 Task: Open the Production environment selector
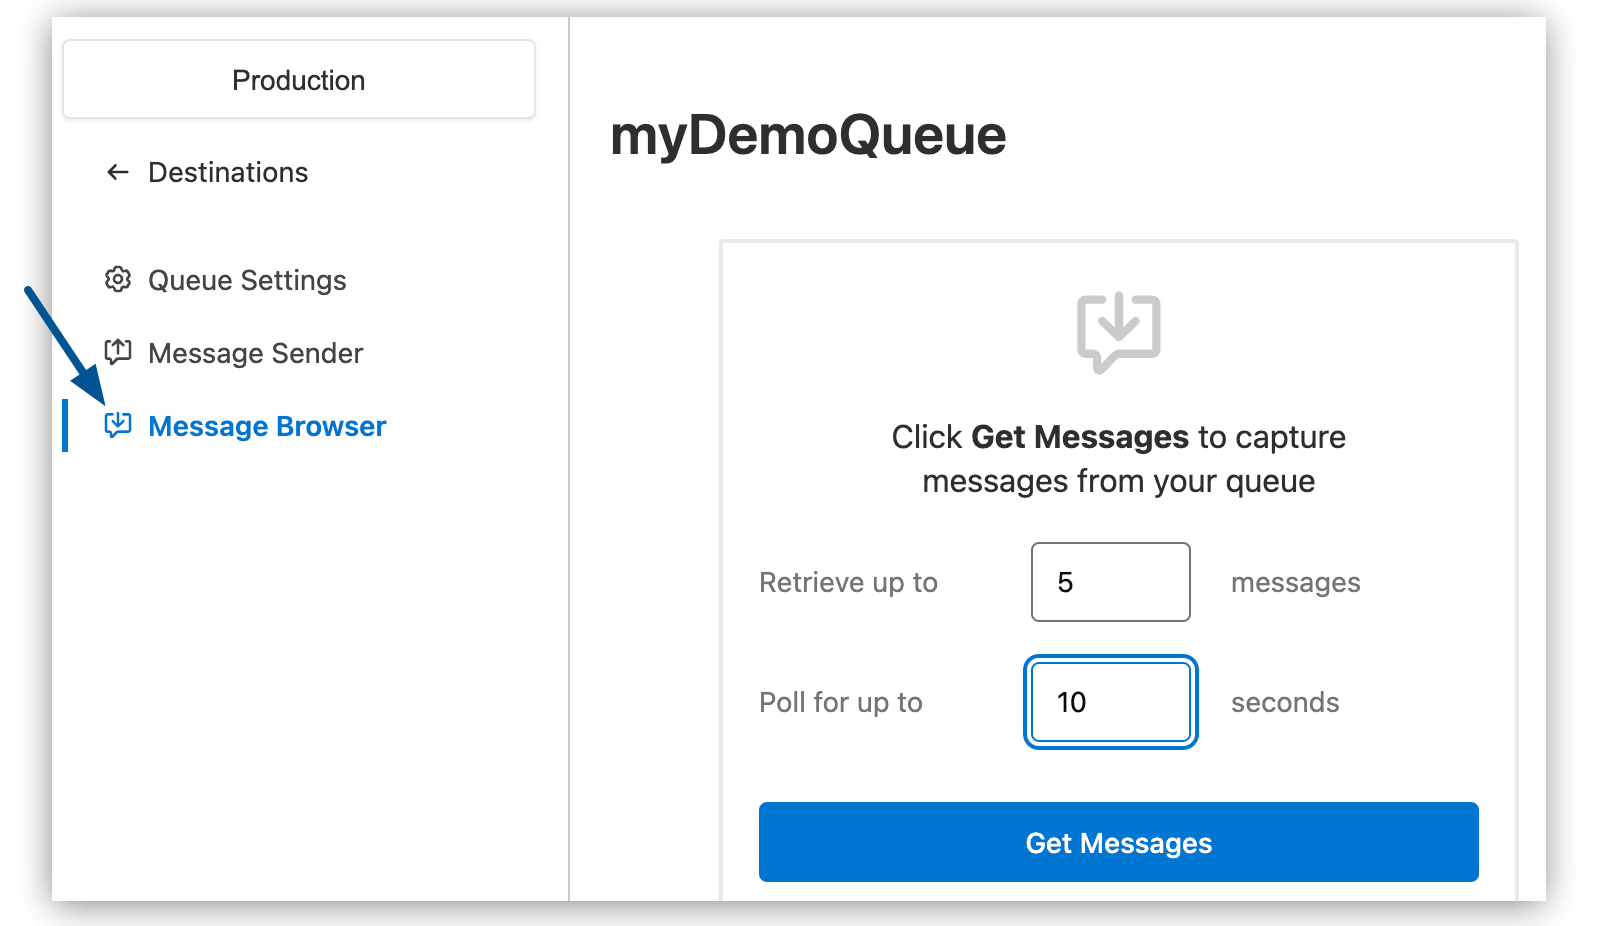[298, 79]
